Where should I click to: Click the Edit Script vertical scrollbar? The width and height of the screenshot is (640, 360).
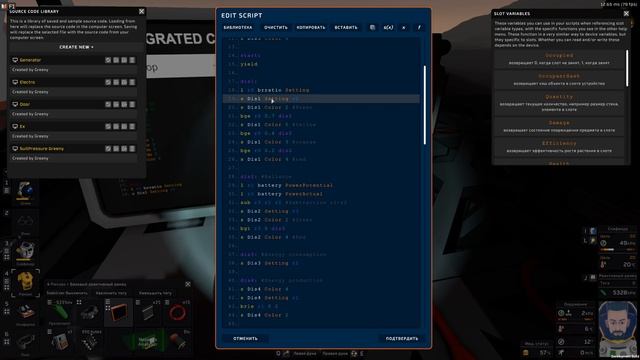tap(425, 105)
